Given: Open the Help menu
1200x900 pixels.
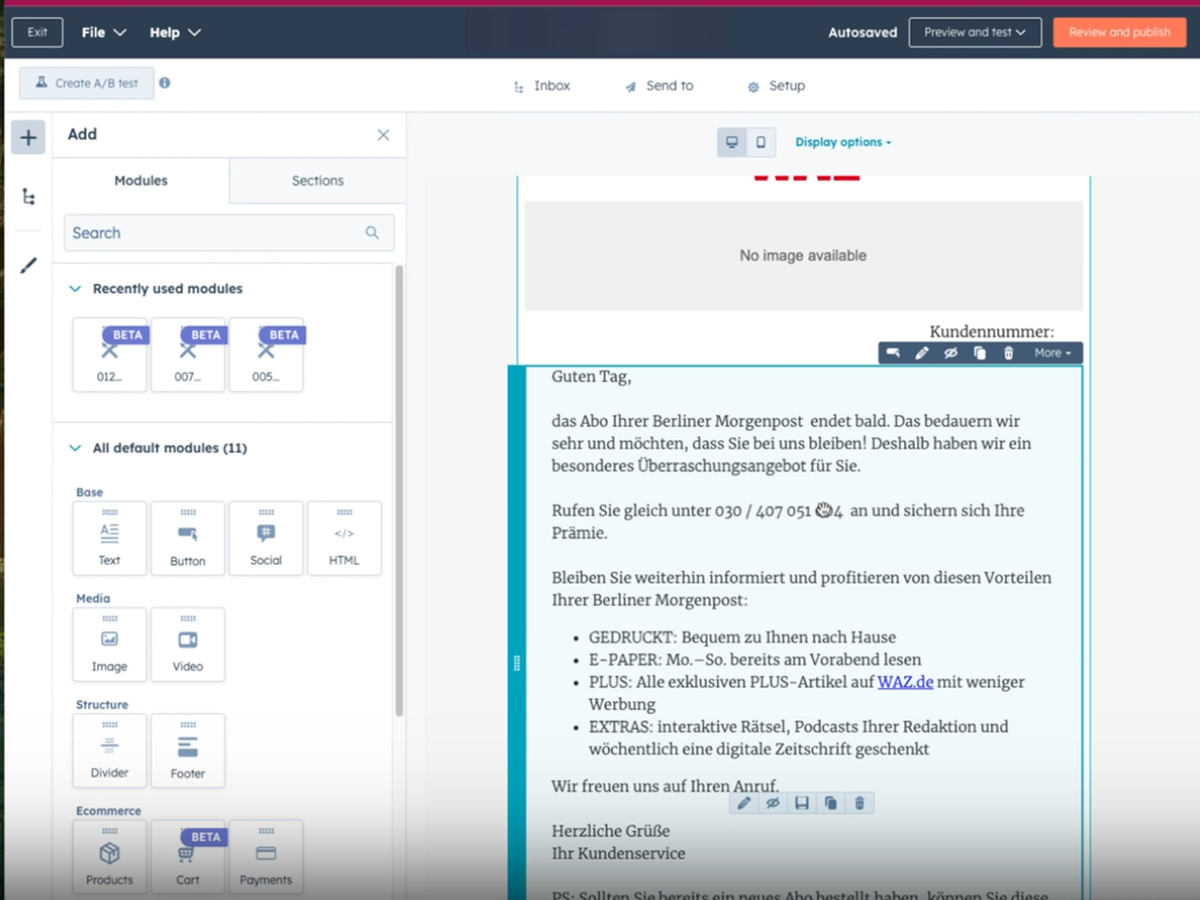Looking at the screenshot, I should pyautogui.click(x=175, y=32).
